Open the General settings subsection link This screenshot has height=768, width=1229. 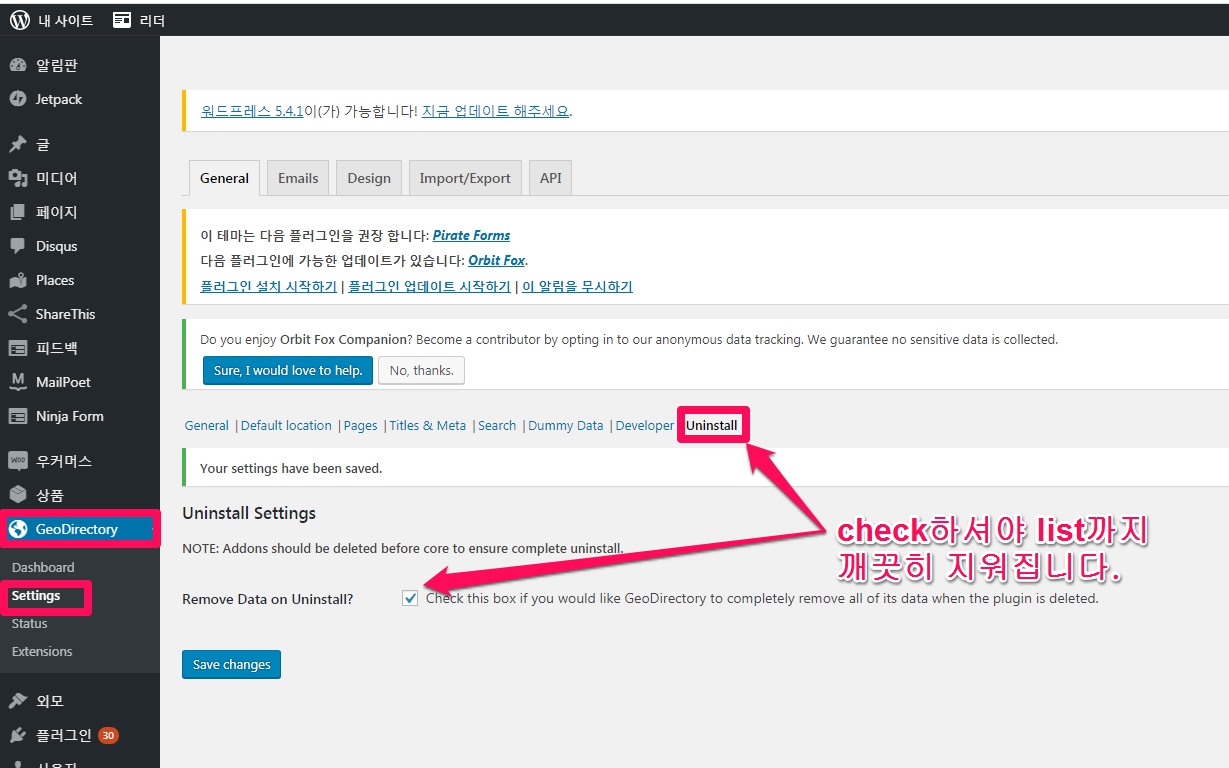207,425
